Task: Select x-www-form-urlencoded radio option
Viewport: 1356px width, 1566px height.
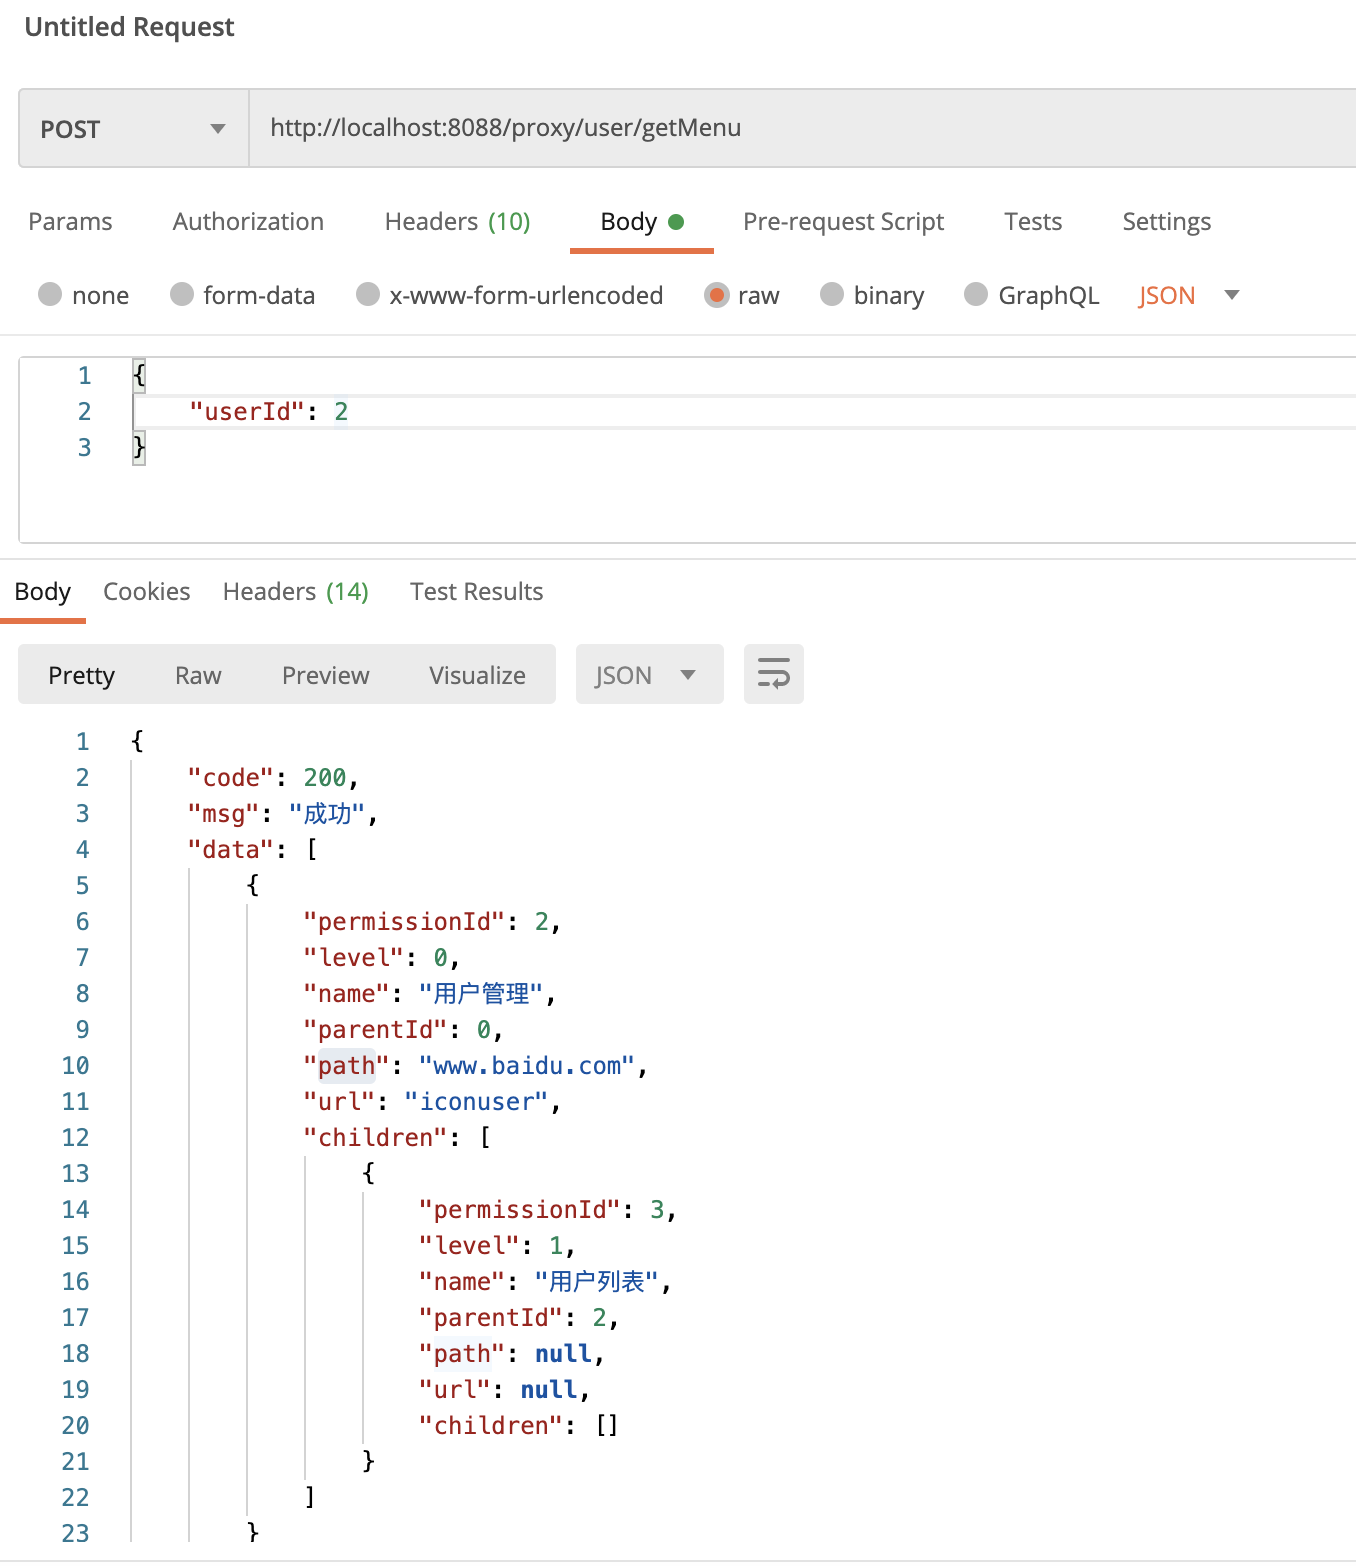Action: pos(368,294)
